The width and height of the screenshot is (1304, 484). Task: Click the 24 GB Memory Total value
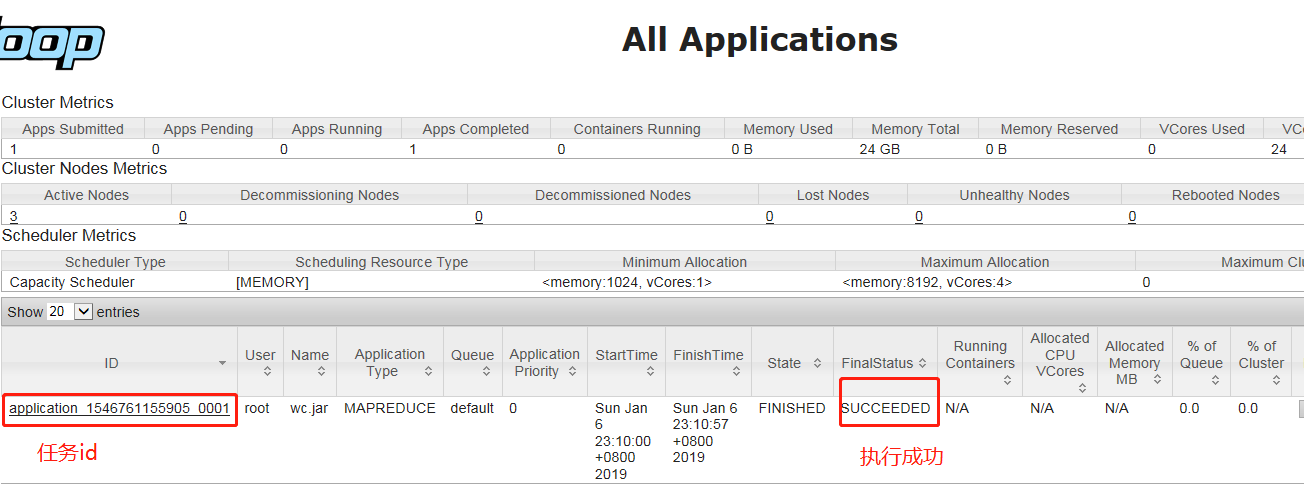[879, 149]
